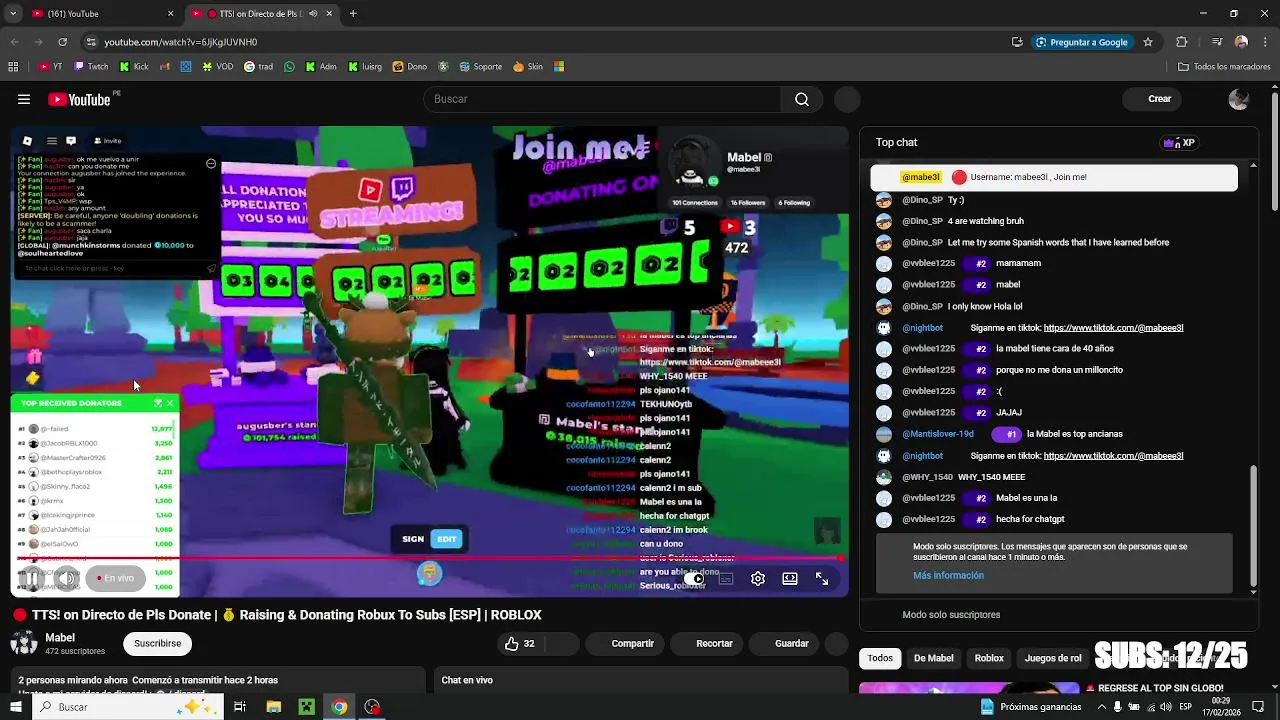Expand the Top chat mode dropdown

[x=897, y=143]
